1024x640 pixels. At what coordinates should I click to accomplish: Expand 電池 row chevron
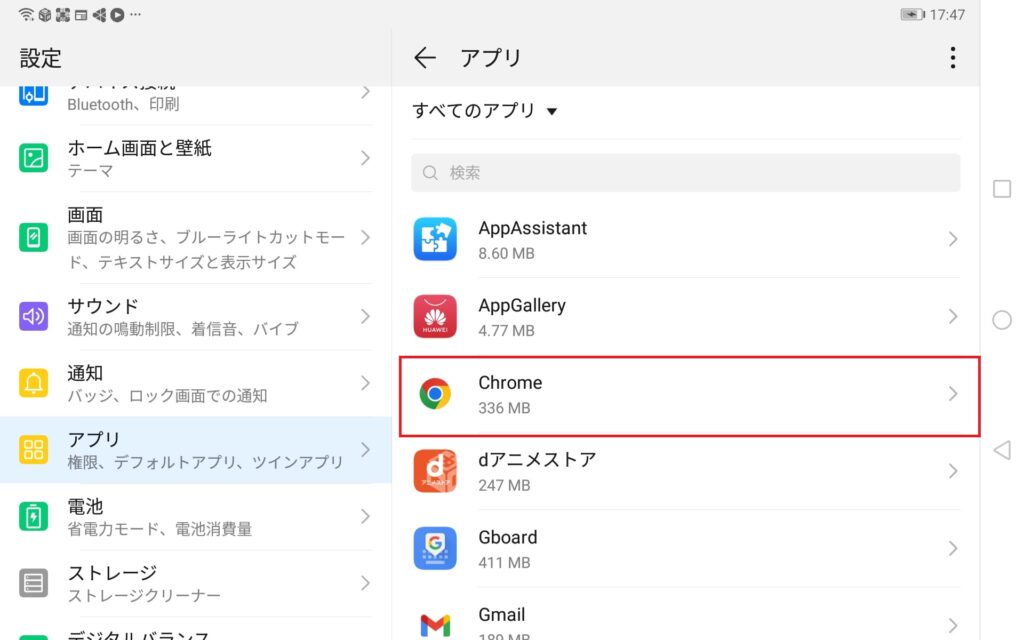365,517
